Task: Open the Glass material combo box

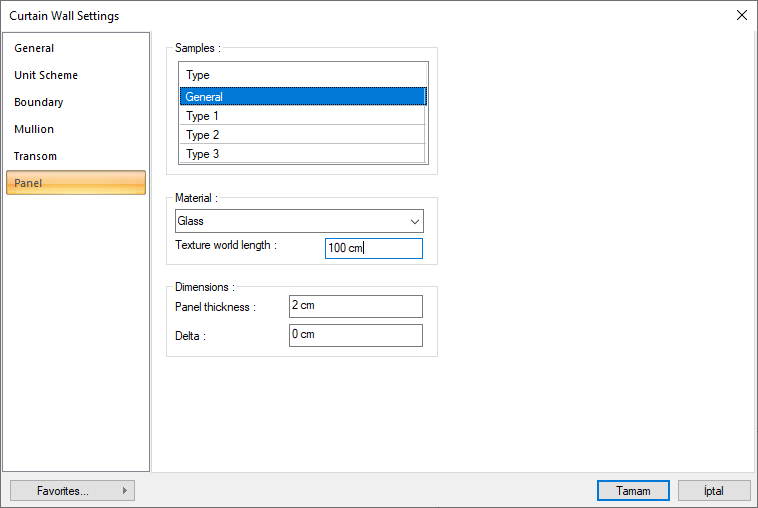Action: coord(290,221)
